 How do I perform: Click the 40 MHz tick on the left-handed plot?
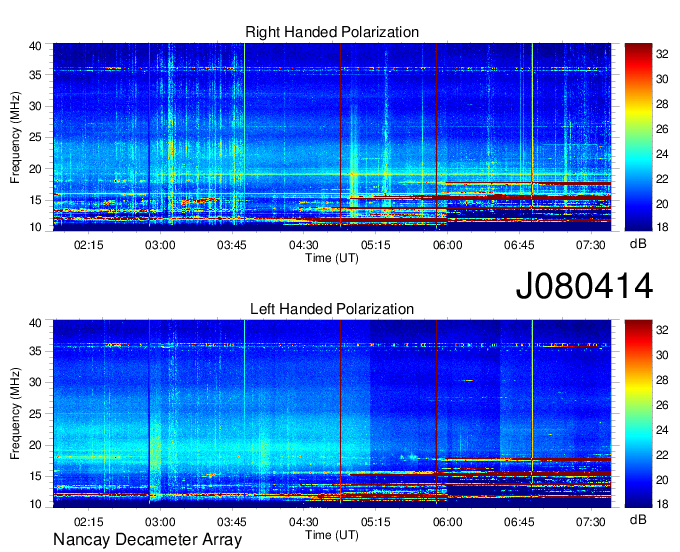[35, 323]
